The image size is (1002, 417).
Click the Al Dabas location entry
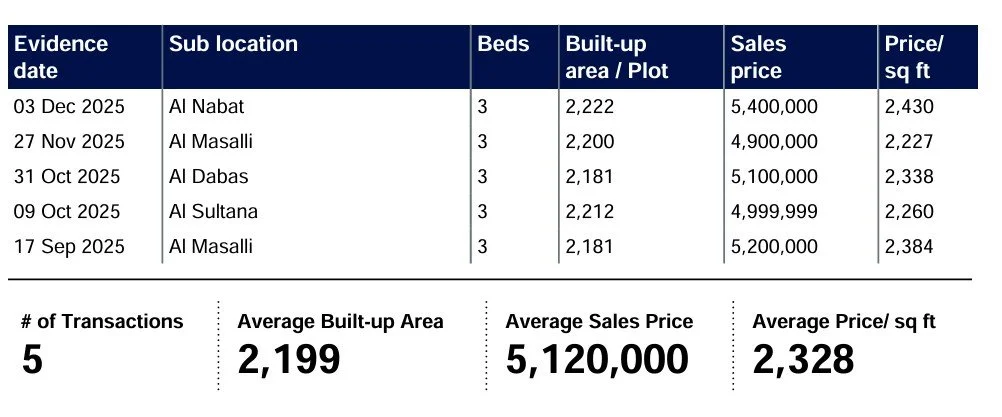[x=208, y=176]
